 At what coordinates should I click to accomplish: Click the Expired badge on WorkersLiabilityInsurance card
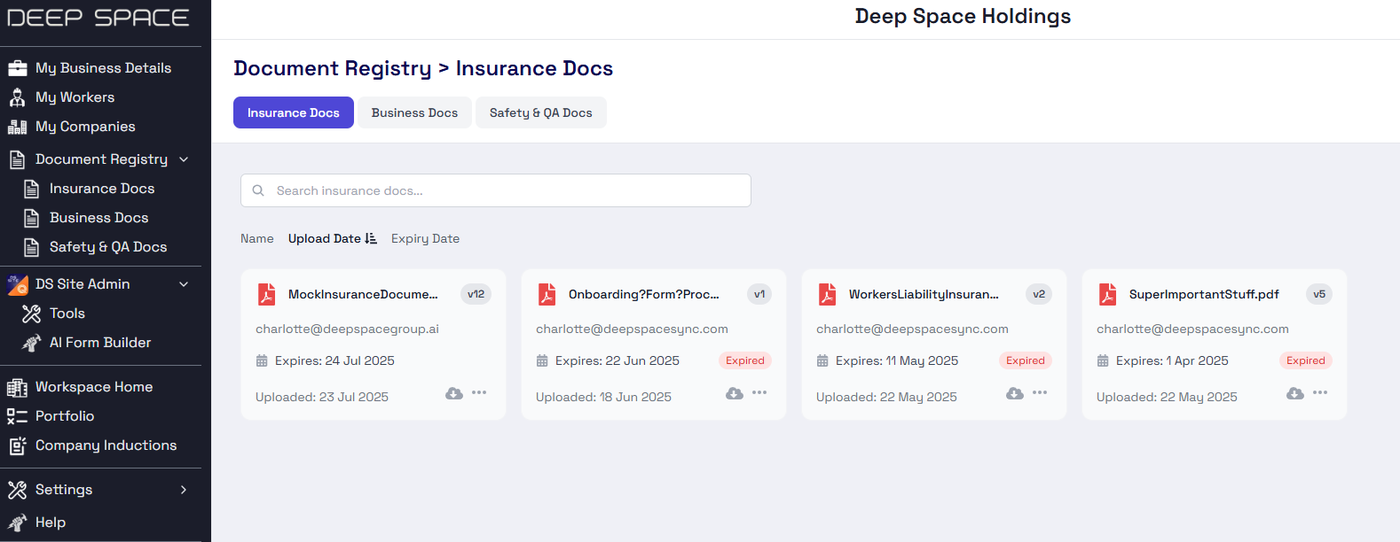point(1025,361)
